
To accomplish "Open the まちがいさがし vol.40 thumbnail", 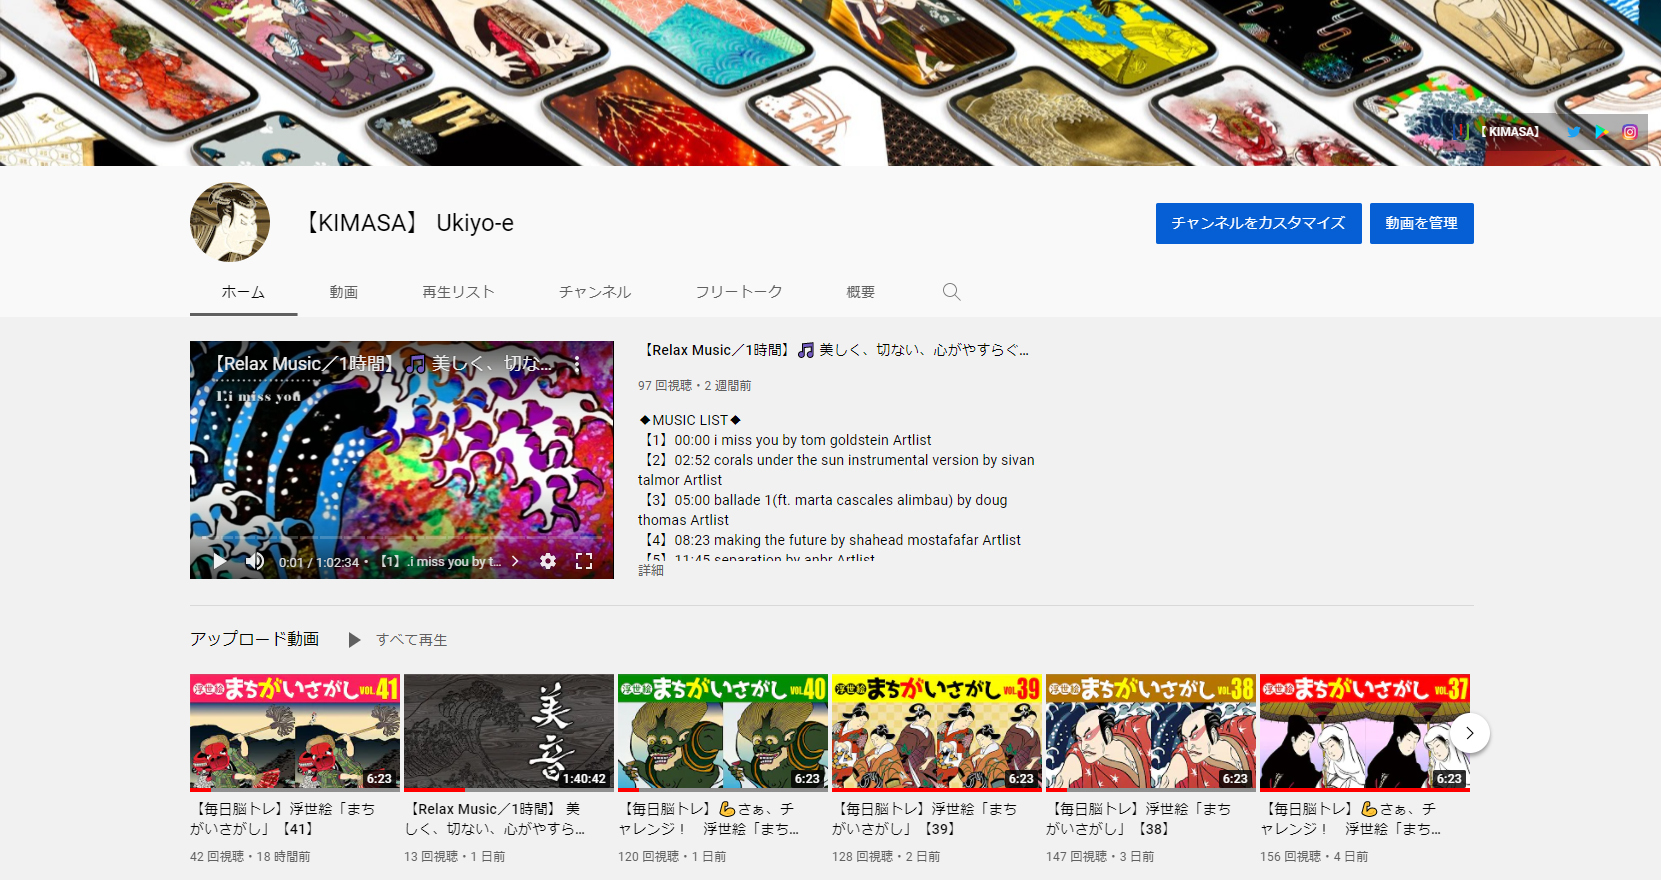I will (723, 732).
